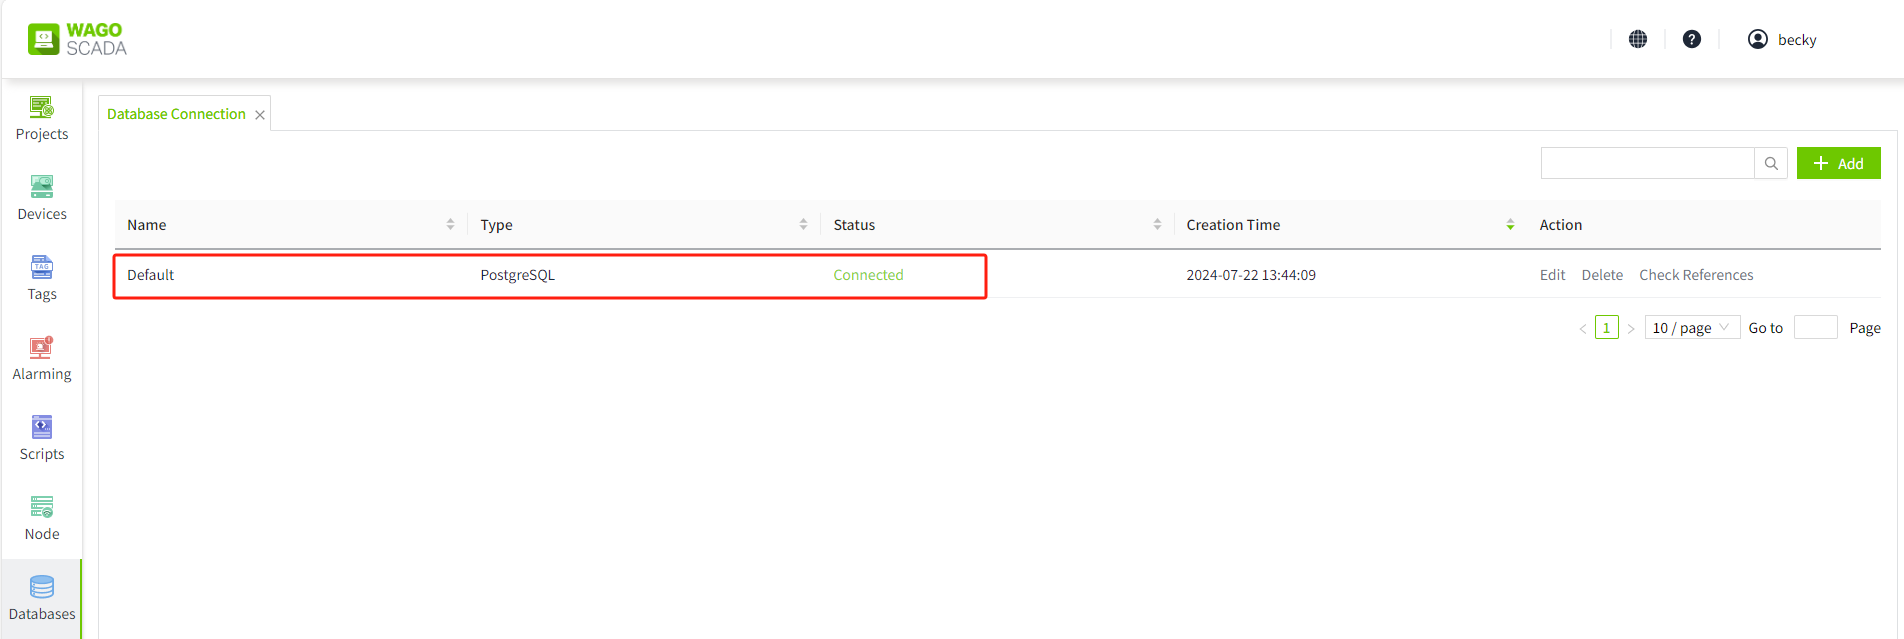Sort the table by Type column

(x=803, y=225)
